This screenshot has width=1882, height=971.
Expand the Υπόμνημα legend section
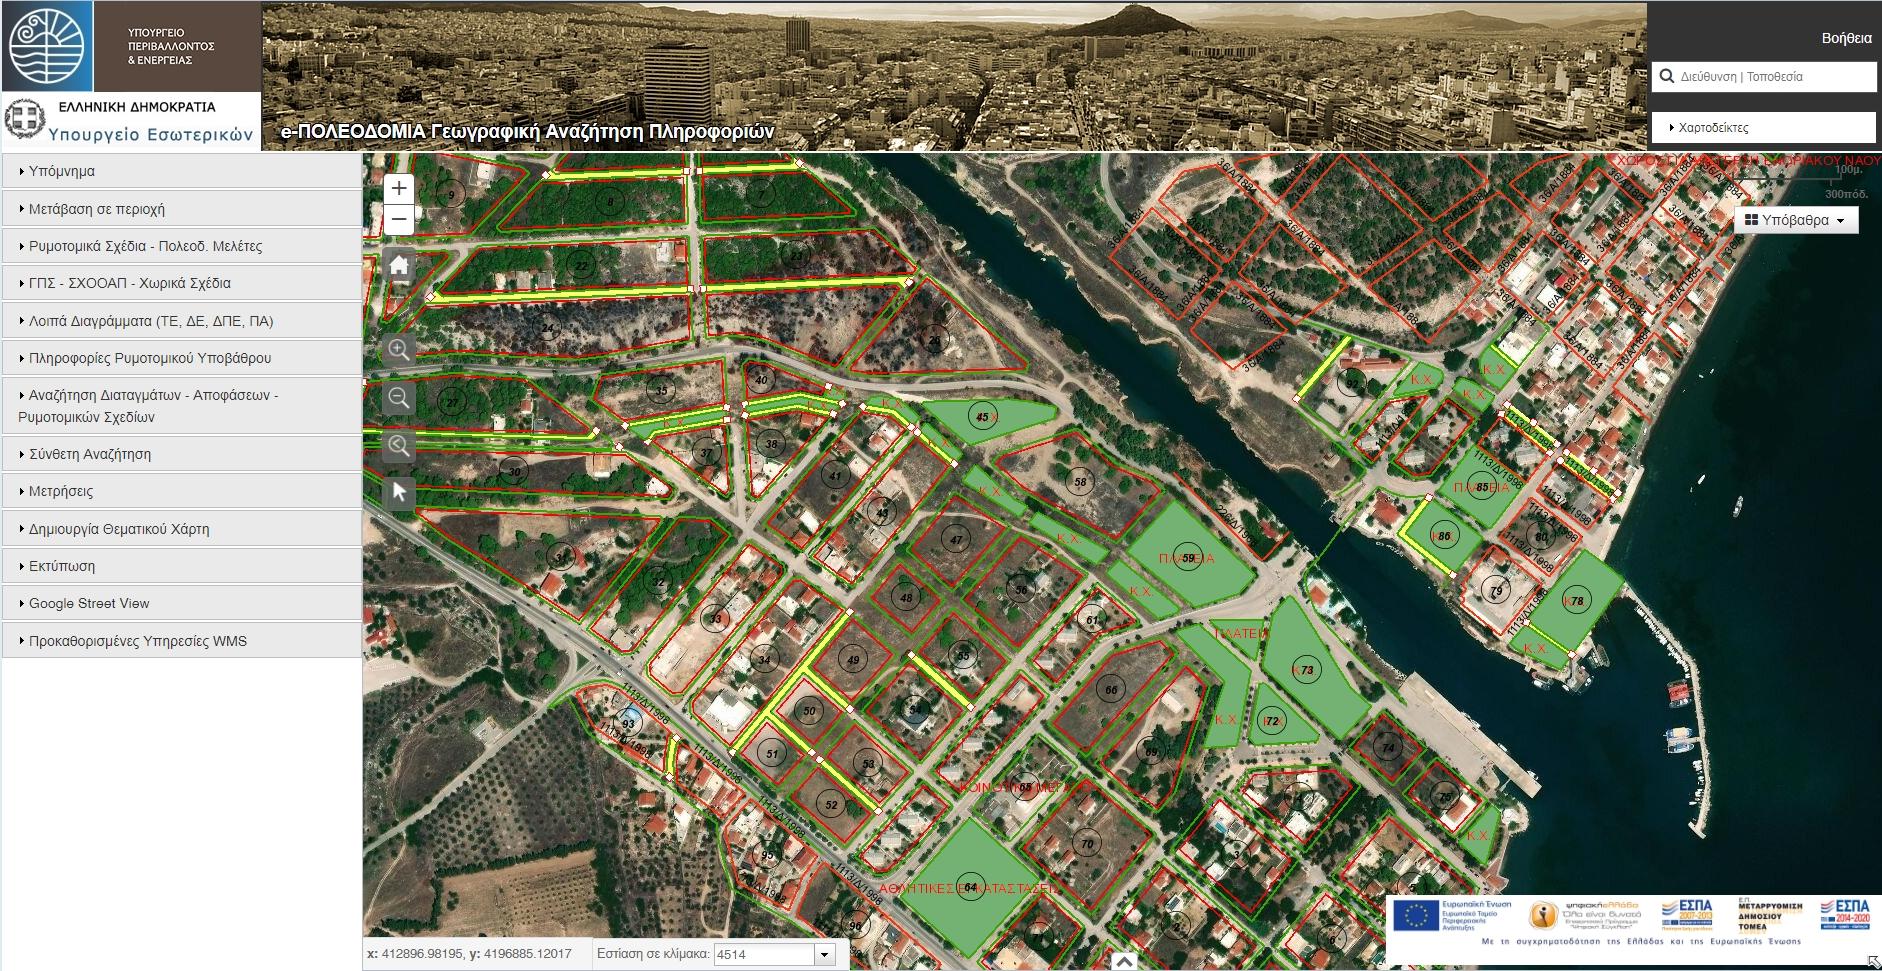pos(181,171)
